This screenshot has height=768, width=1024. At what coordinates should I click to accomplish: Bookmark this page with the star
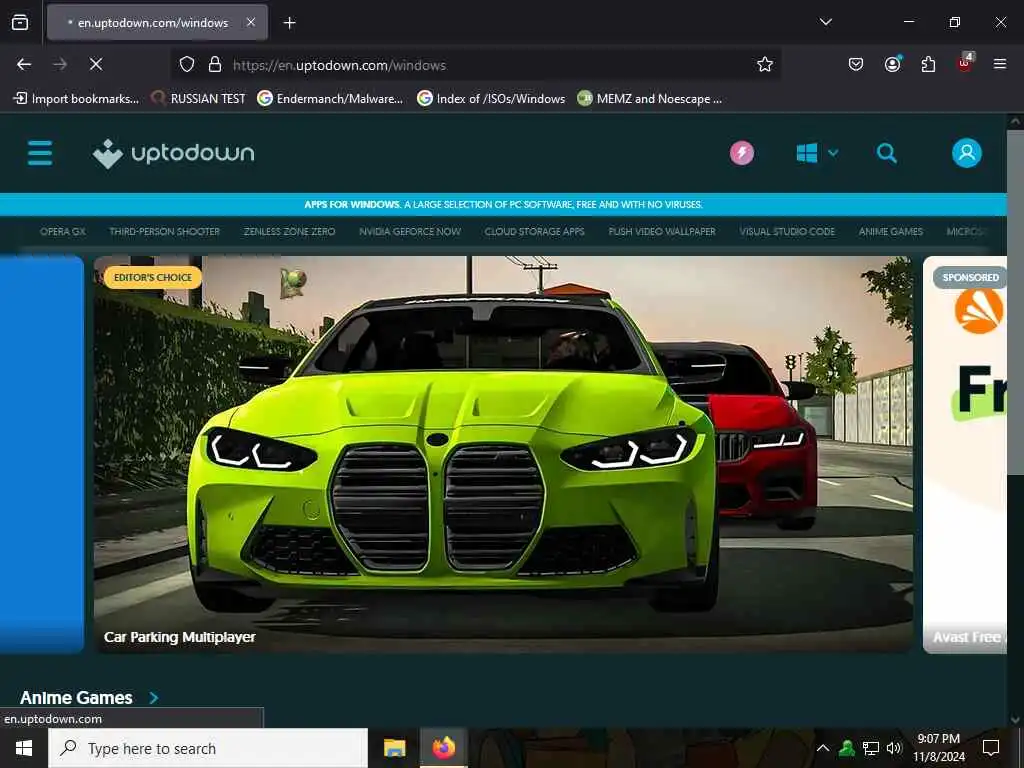(x=765, y=64)
